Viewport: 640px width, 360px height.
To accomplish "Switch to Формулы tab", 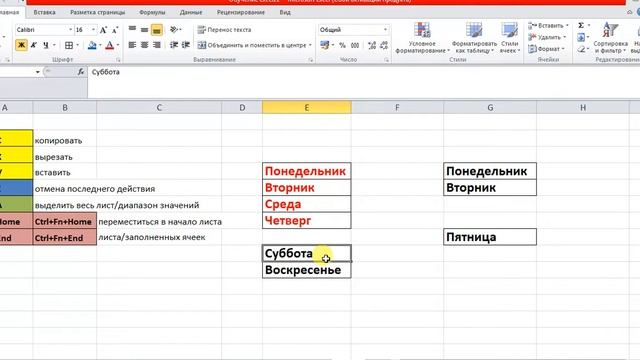I will click(x=152, y=12).
